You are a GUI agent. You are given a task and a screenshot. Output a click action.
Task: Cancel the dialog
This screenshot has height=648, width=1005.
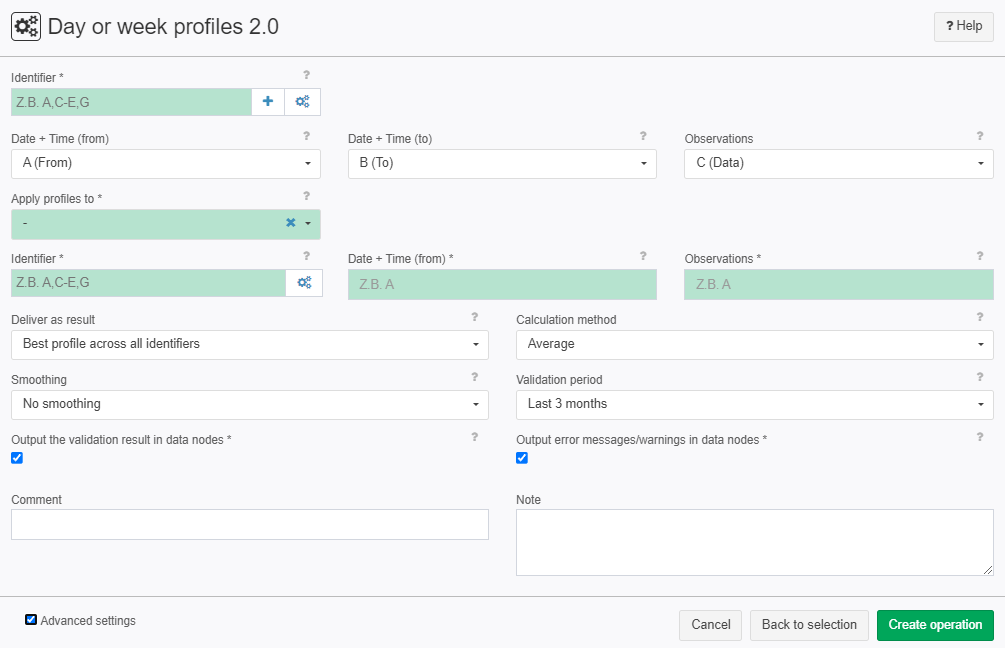(x=710, y=625)
